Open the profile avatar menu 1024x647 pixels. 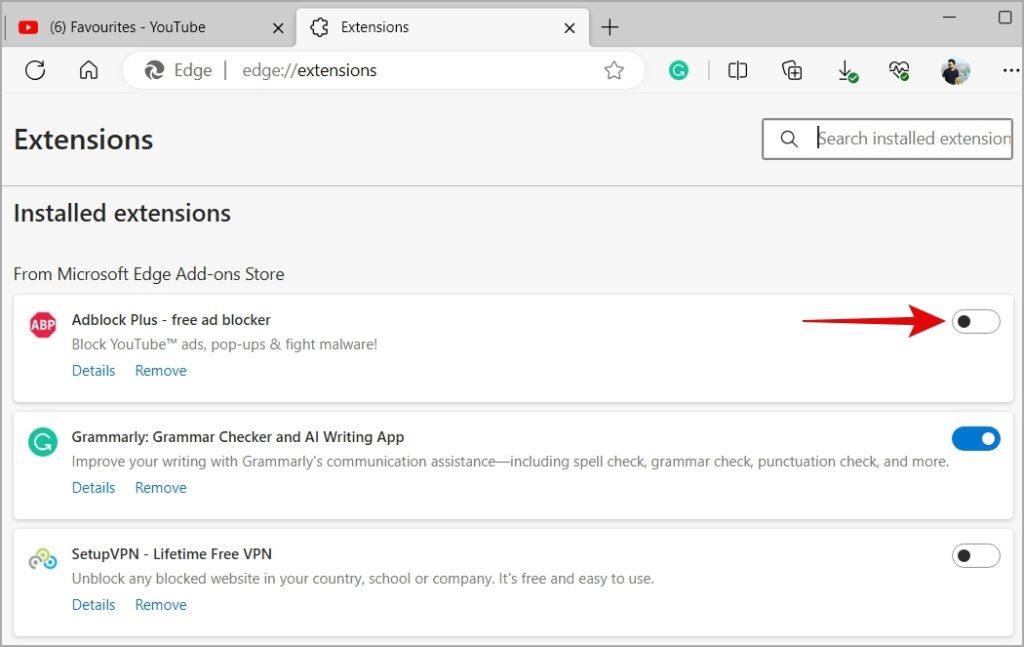(x=955, y=71)
